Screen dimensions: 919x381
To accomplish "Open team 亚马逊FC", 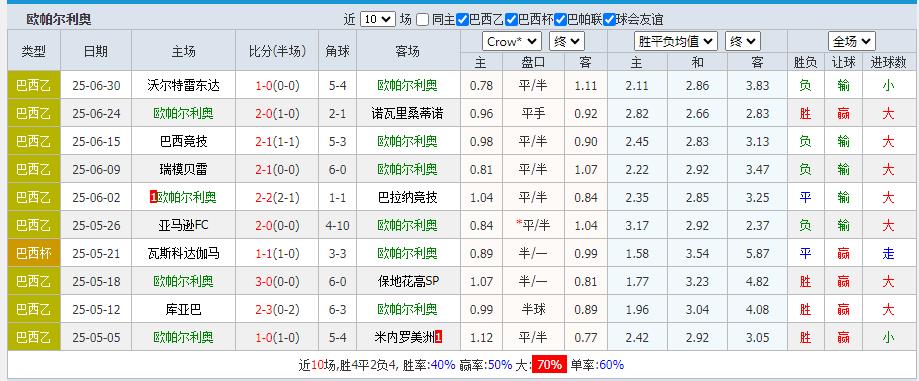I will [183, 225].
